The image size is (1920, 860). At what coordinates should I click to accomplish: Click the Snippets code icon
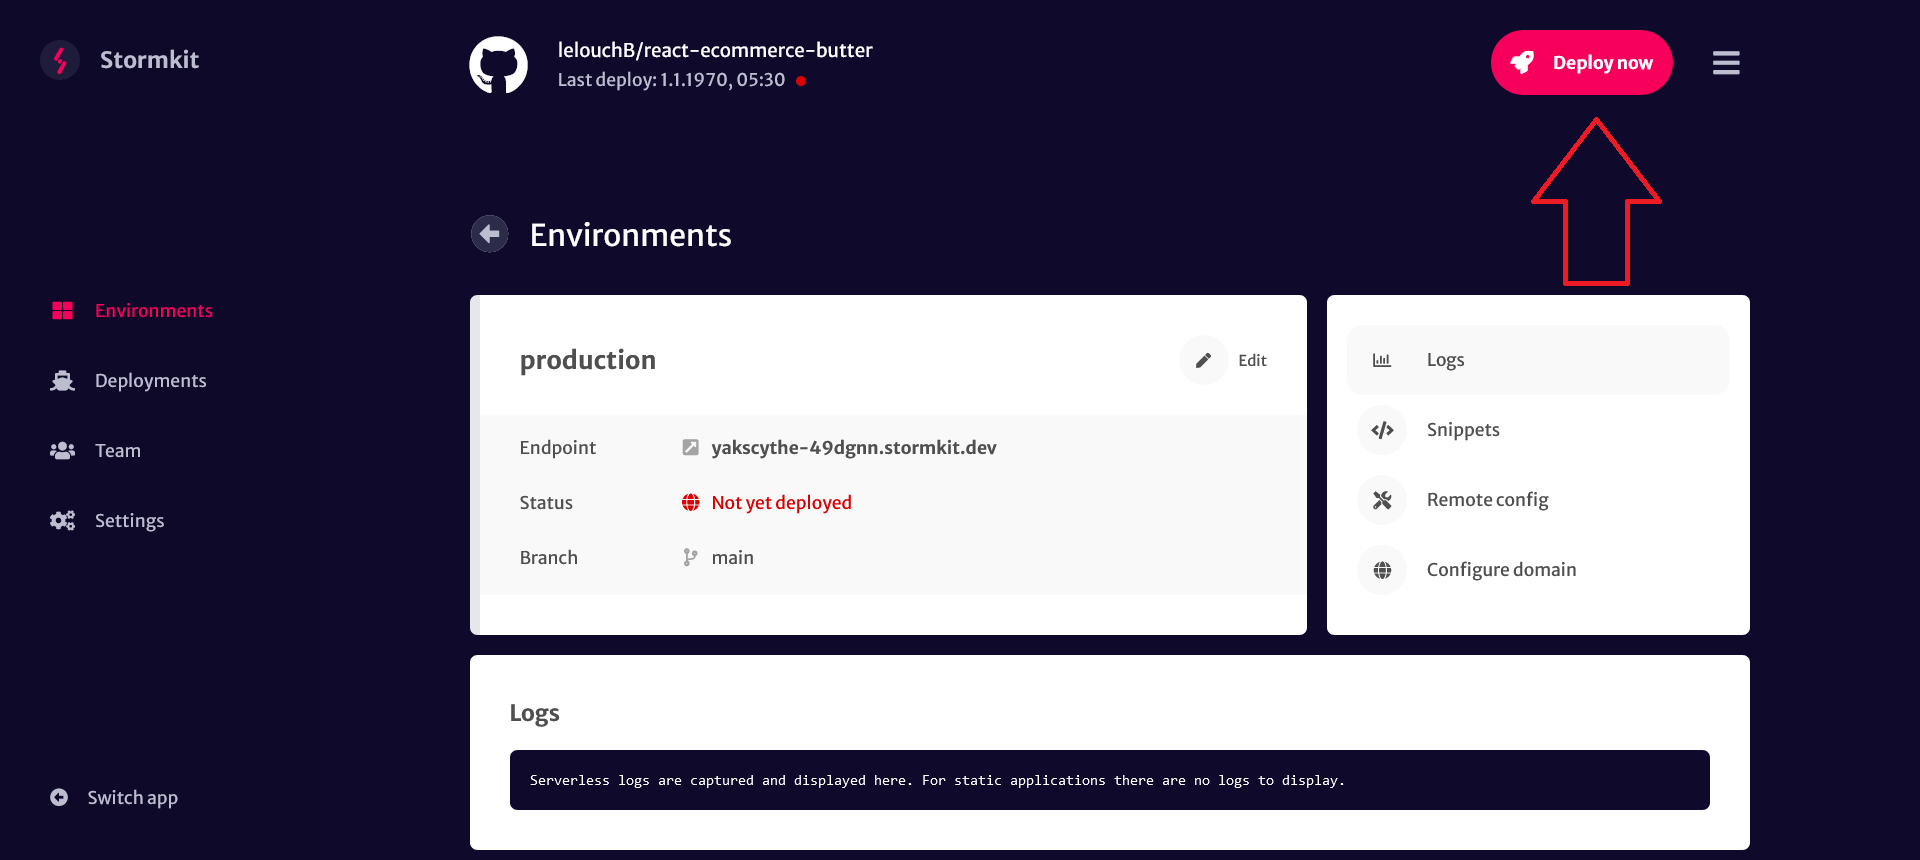click(1382, 430)
